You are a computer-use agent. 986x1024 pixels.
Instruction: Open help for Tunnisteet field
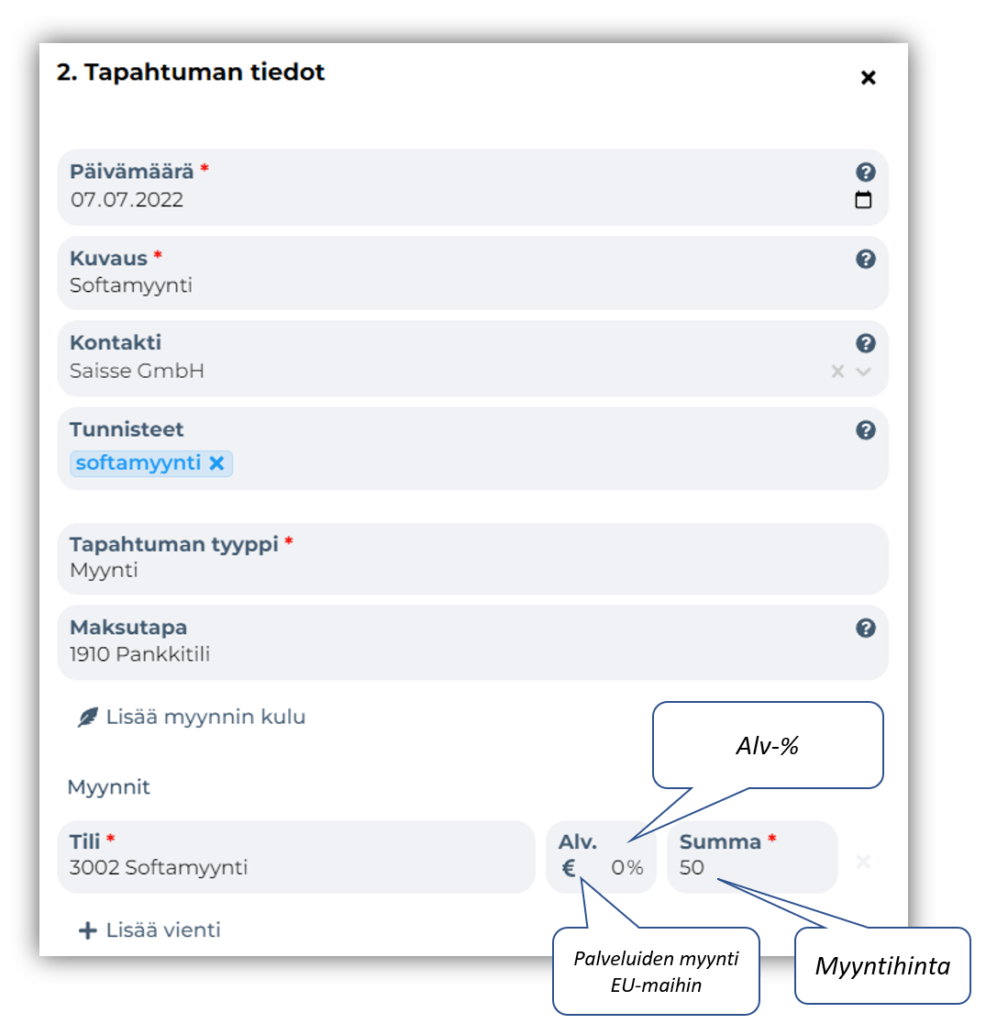(x=865, y=430)
